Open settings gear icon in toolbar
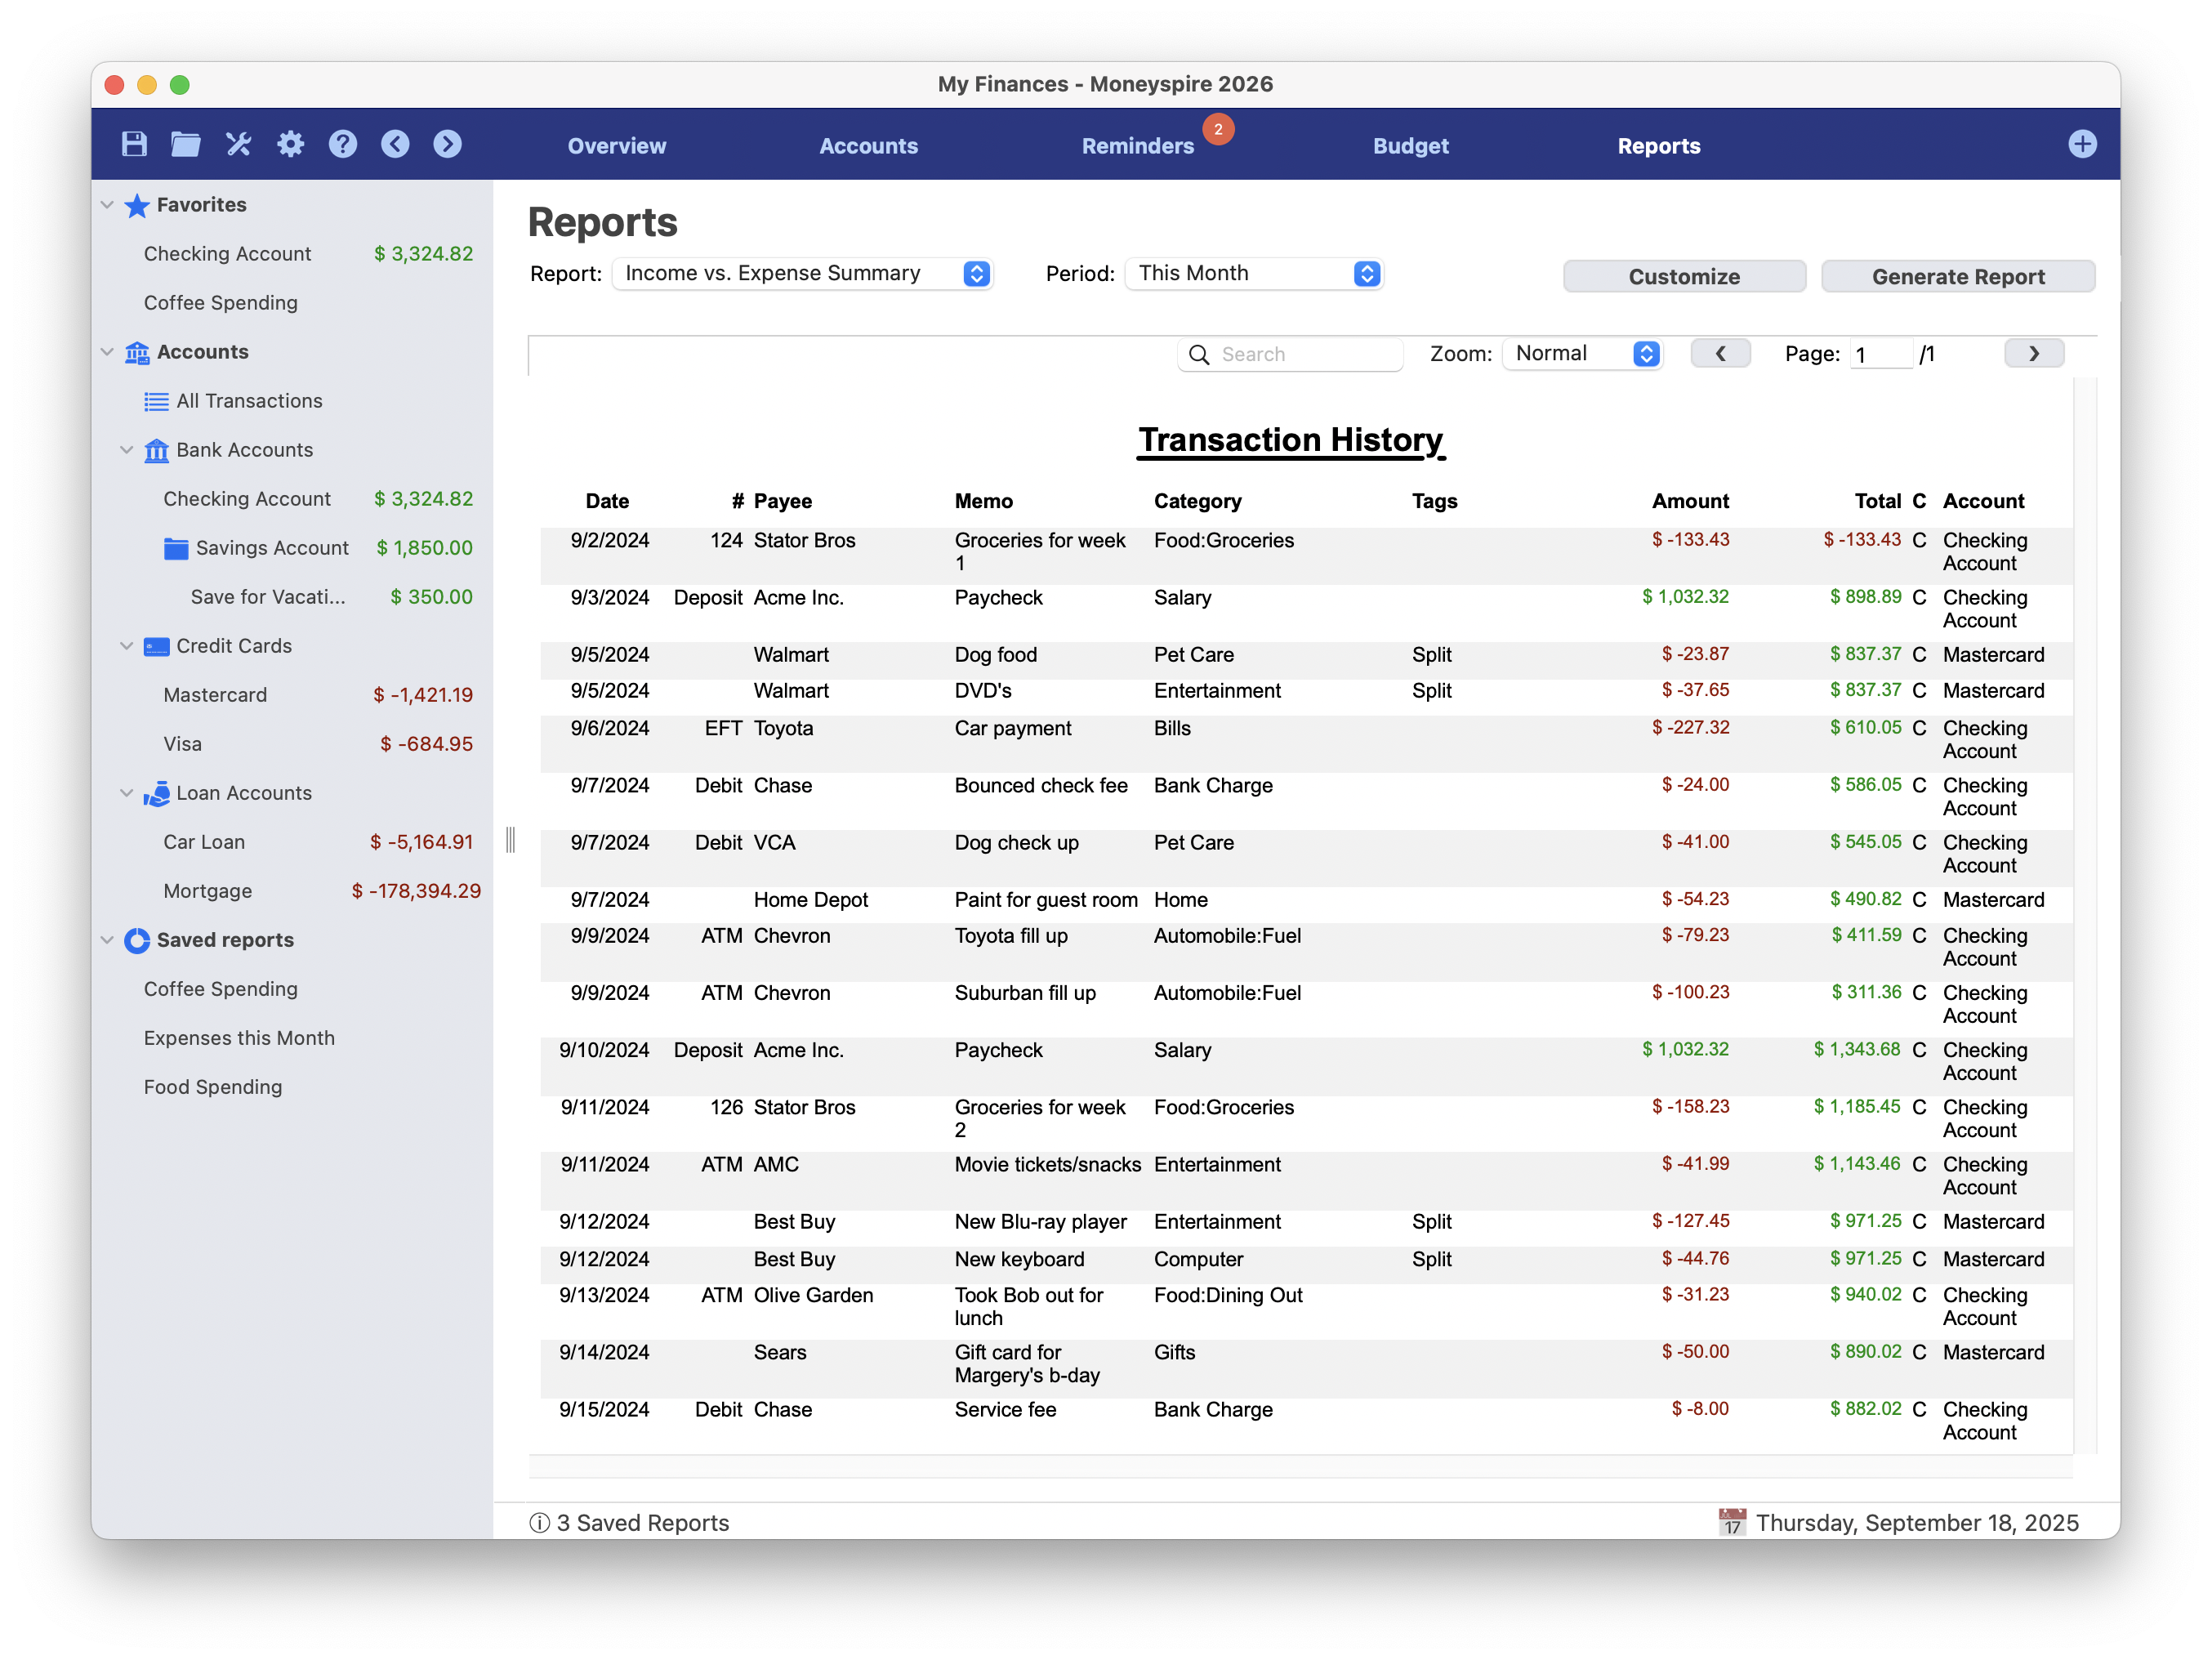 click(x=290, y=144)
